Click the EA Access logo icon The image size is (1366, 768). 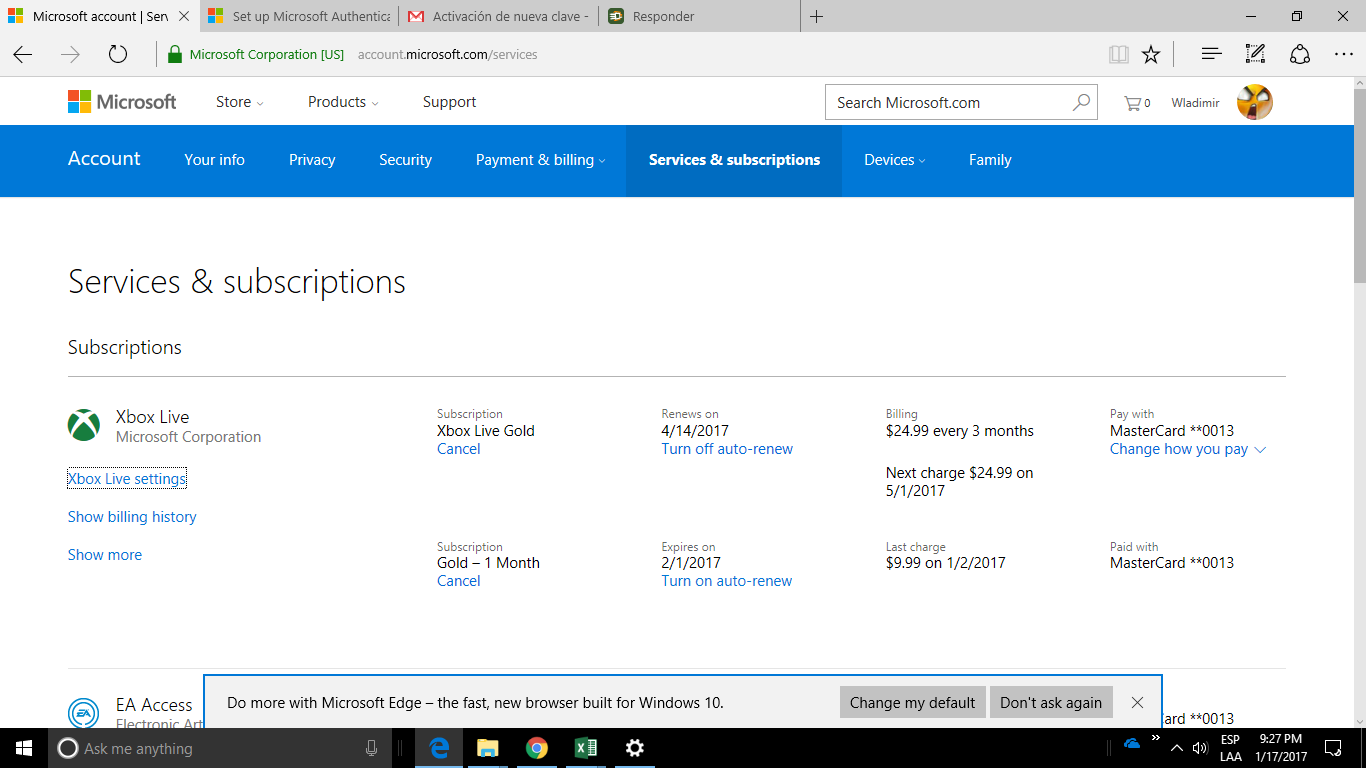84,713
